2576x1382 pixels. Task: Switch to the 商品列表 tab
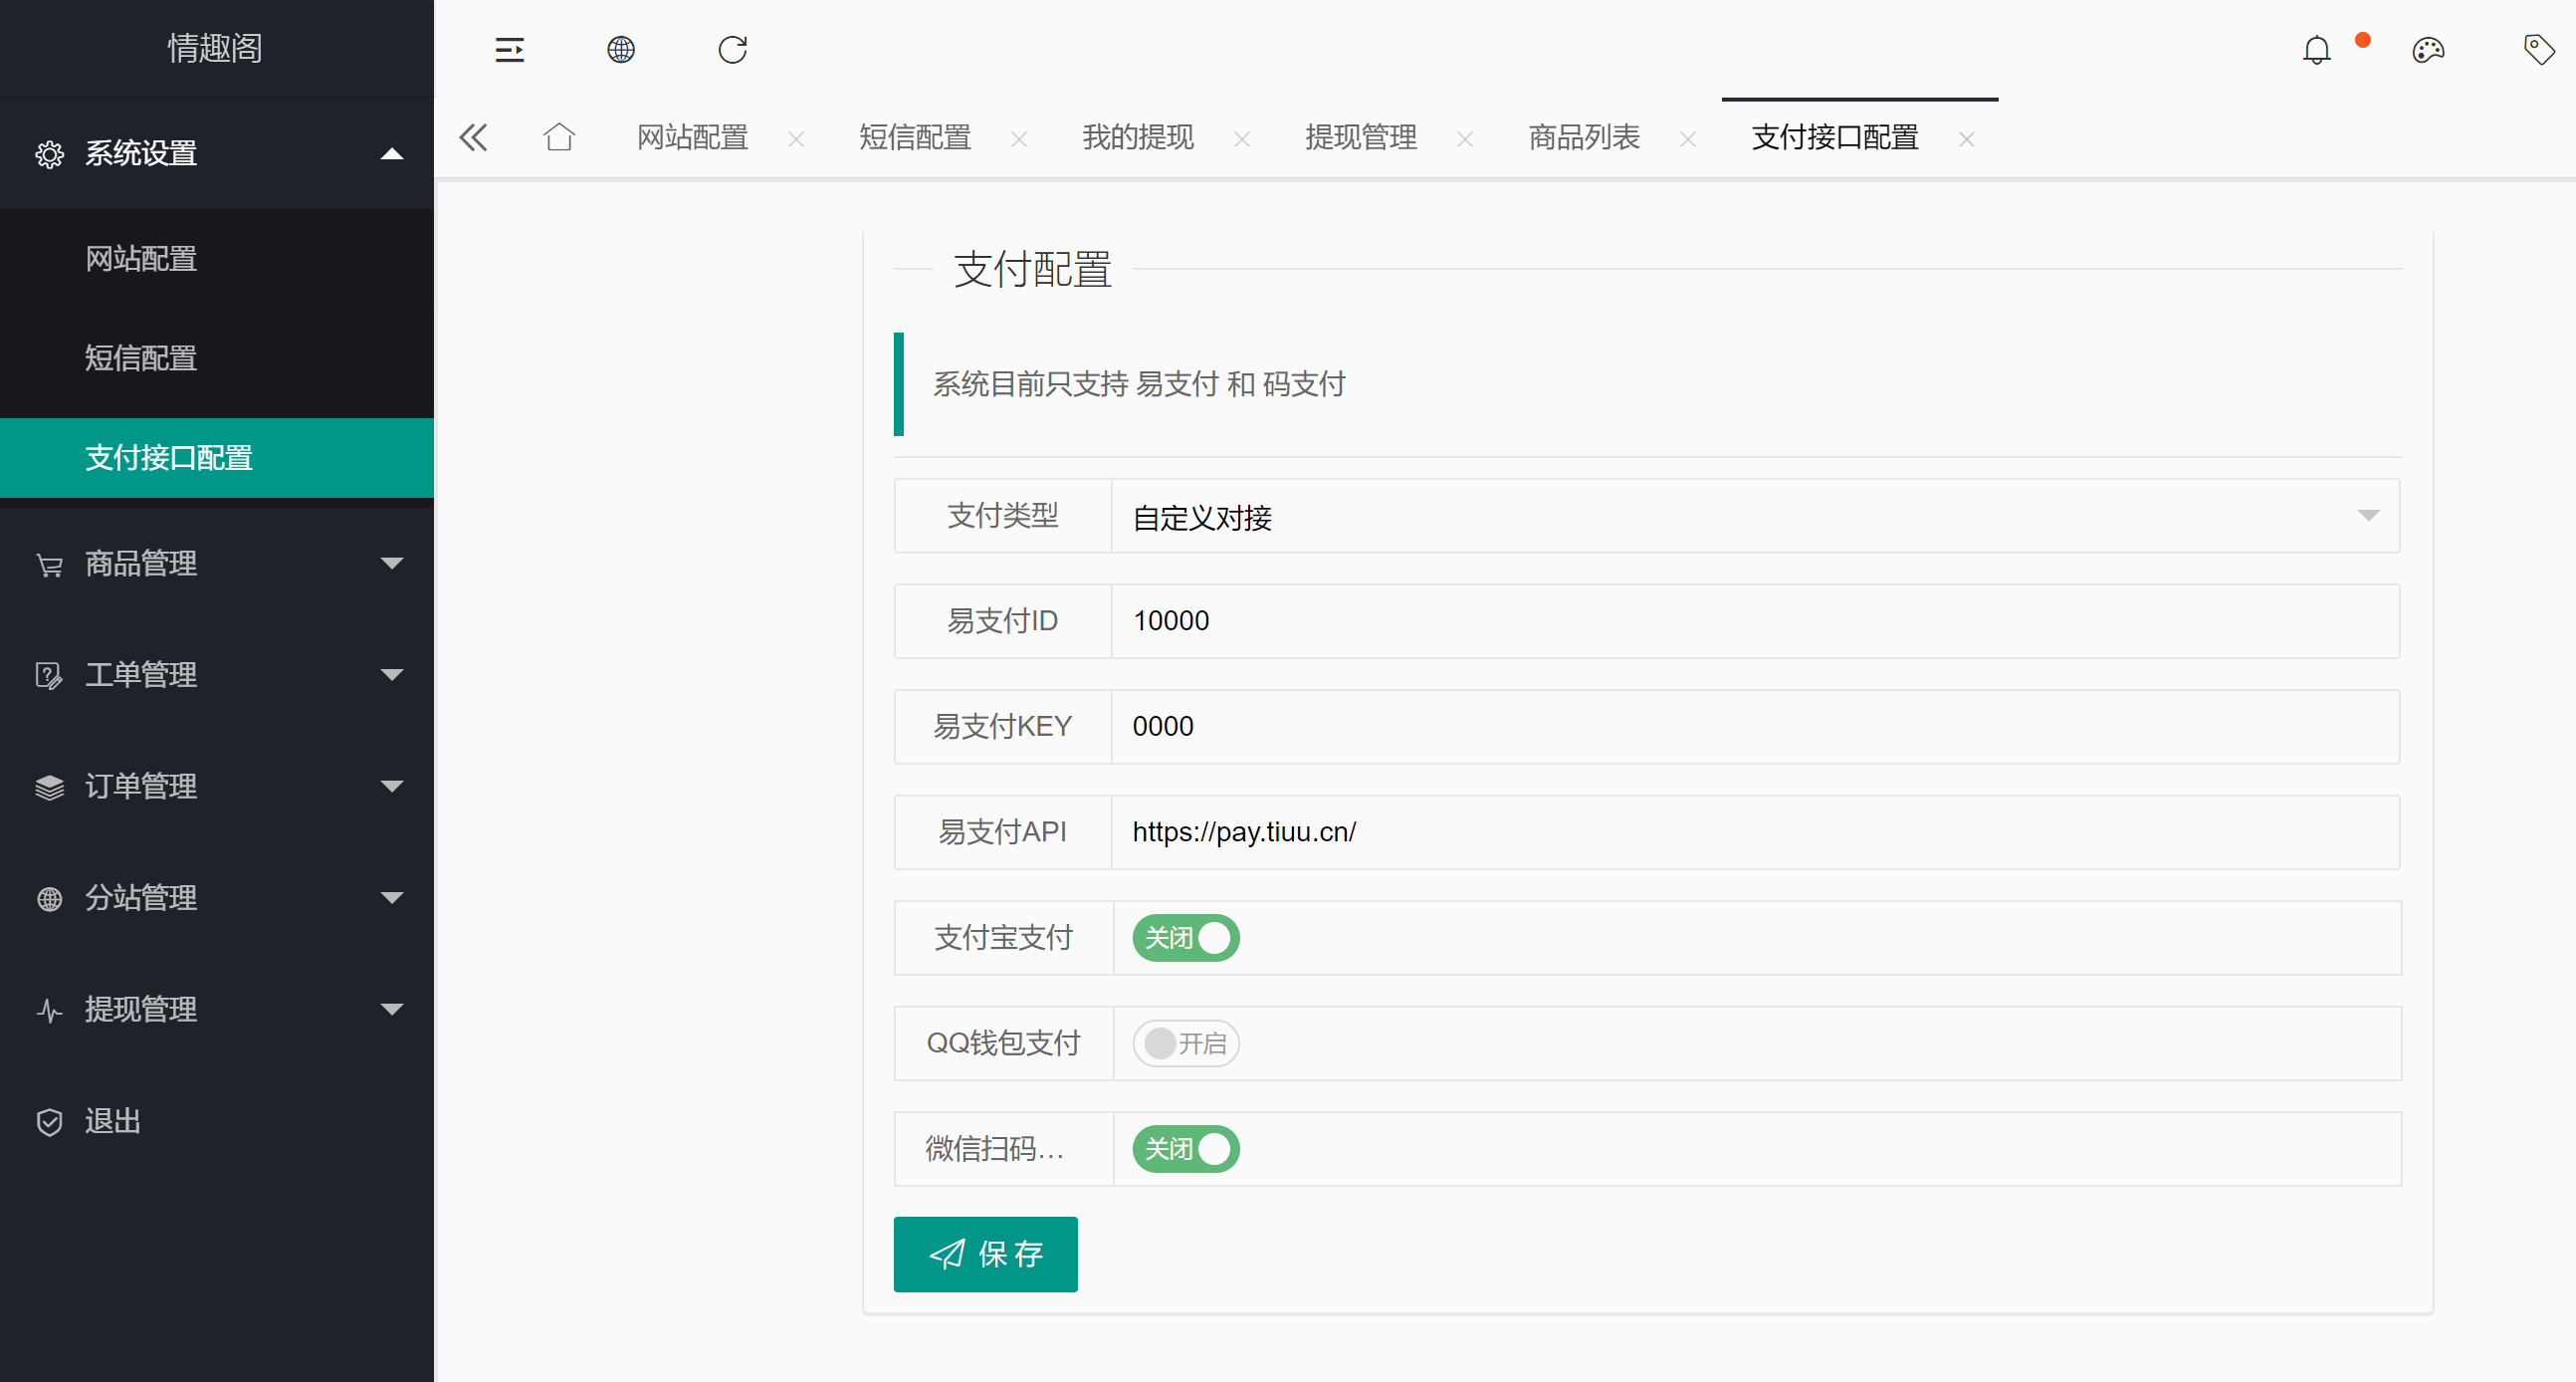(1583, 137)
